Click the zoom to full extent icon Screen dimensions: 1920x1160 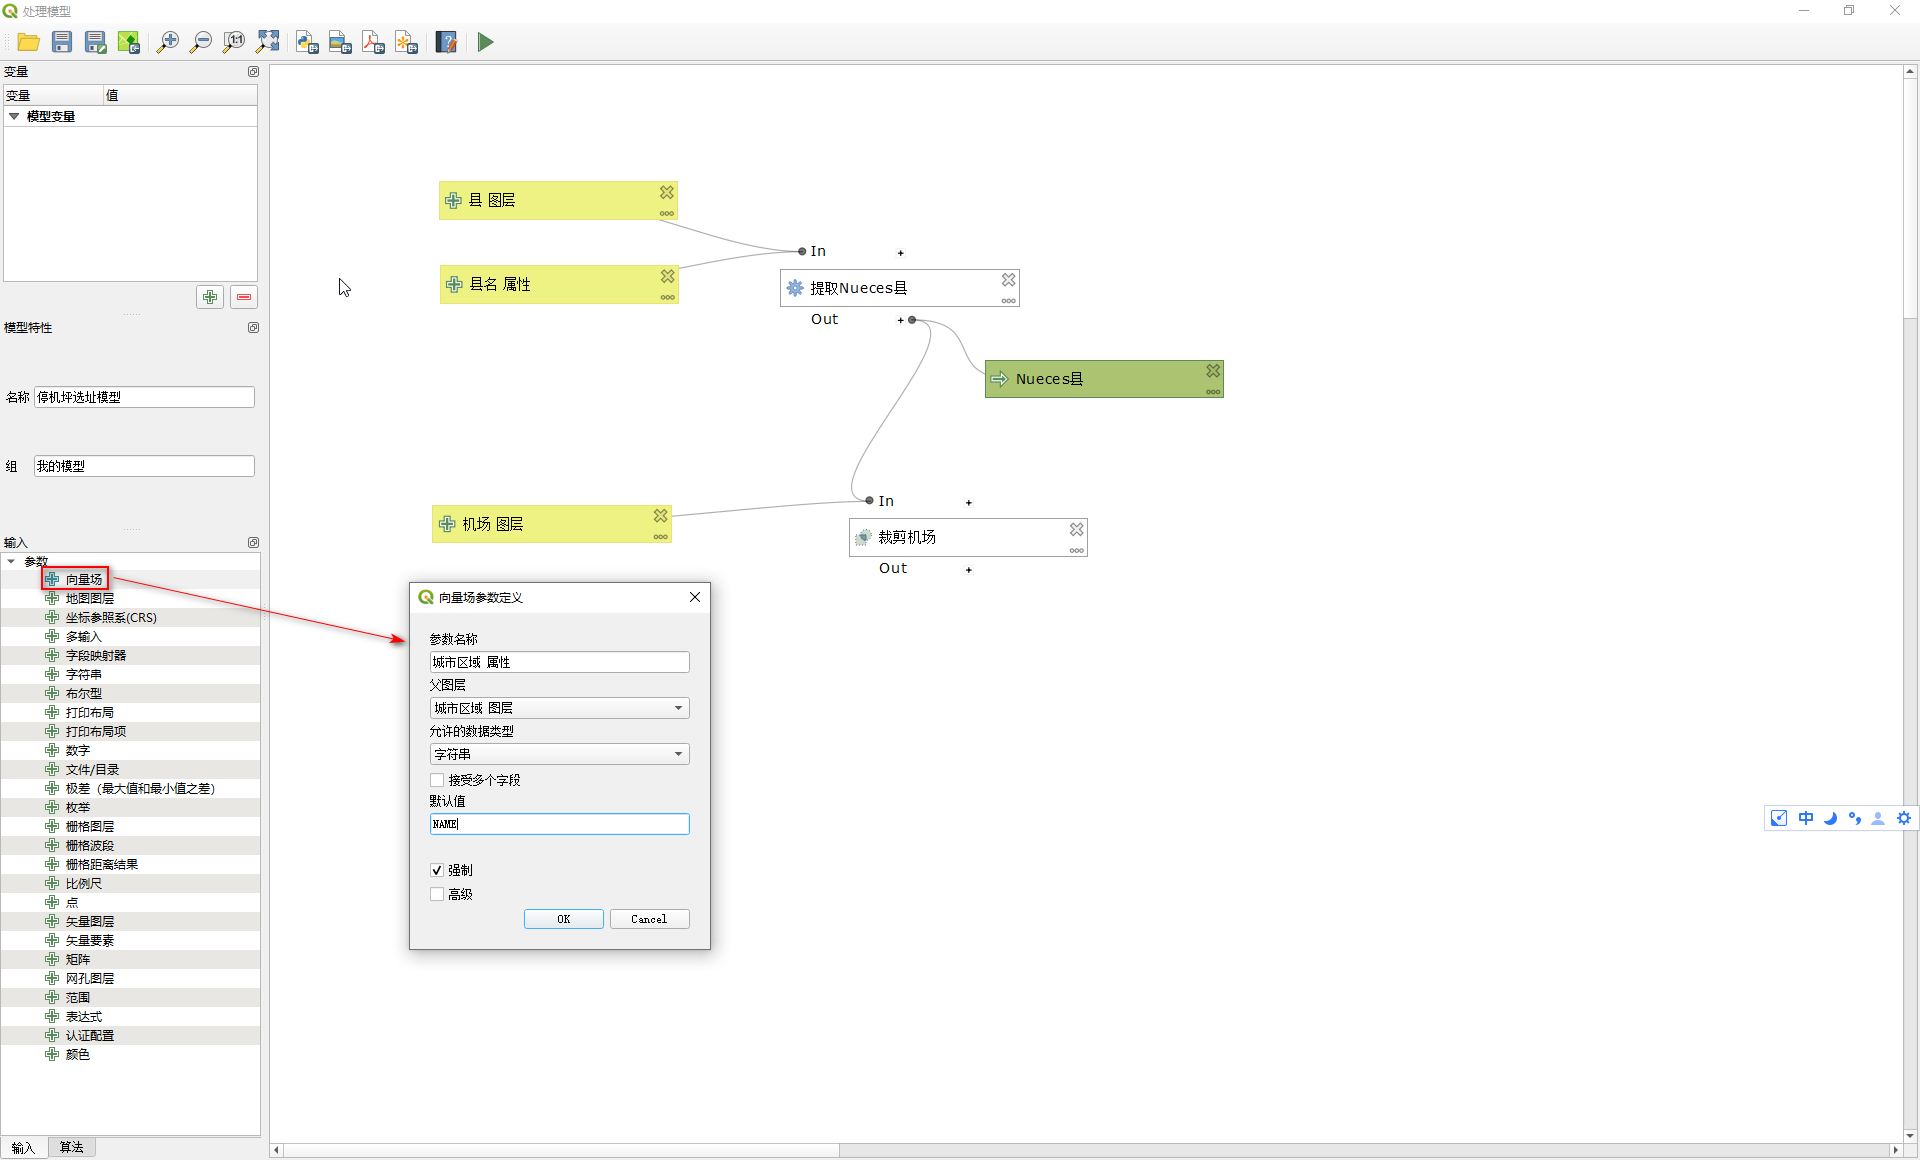coord(267,42)
